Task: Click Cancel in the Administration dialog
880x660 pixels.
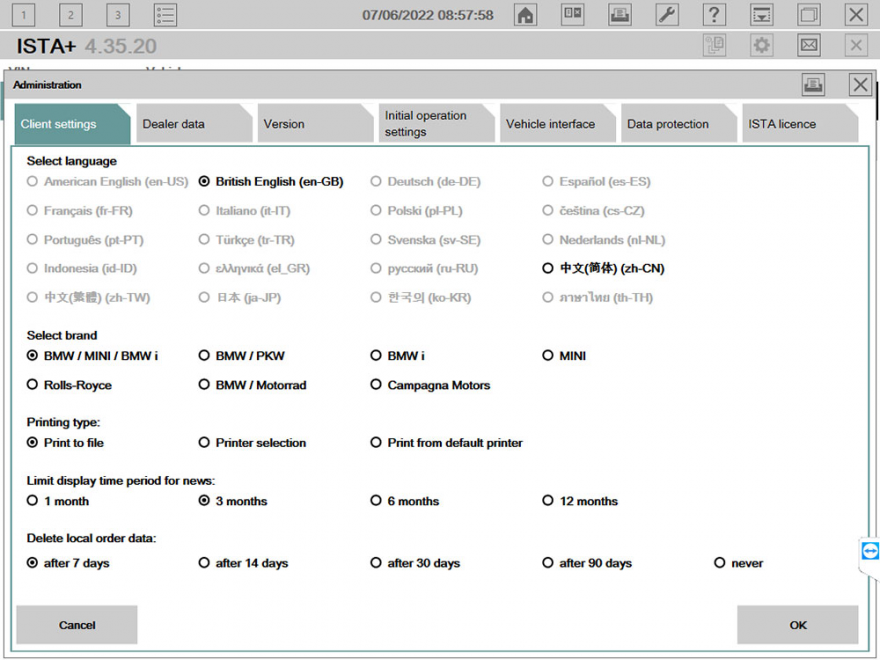Action: pyautogui.click(x=76, y=624)
